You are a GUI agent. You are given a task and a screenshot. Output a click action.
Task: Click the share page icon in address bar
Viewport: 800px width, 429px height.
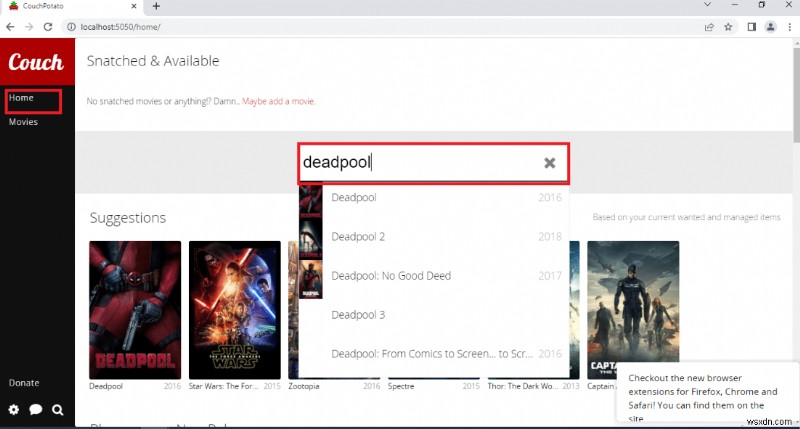tap(709, 27)
